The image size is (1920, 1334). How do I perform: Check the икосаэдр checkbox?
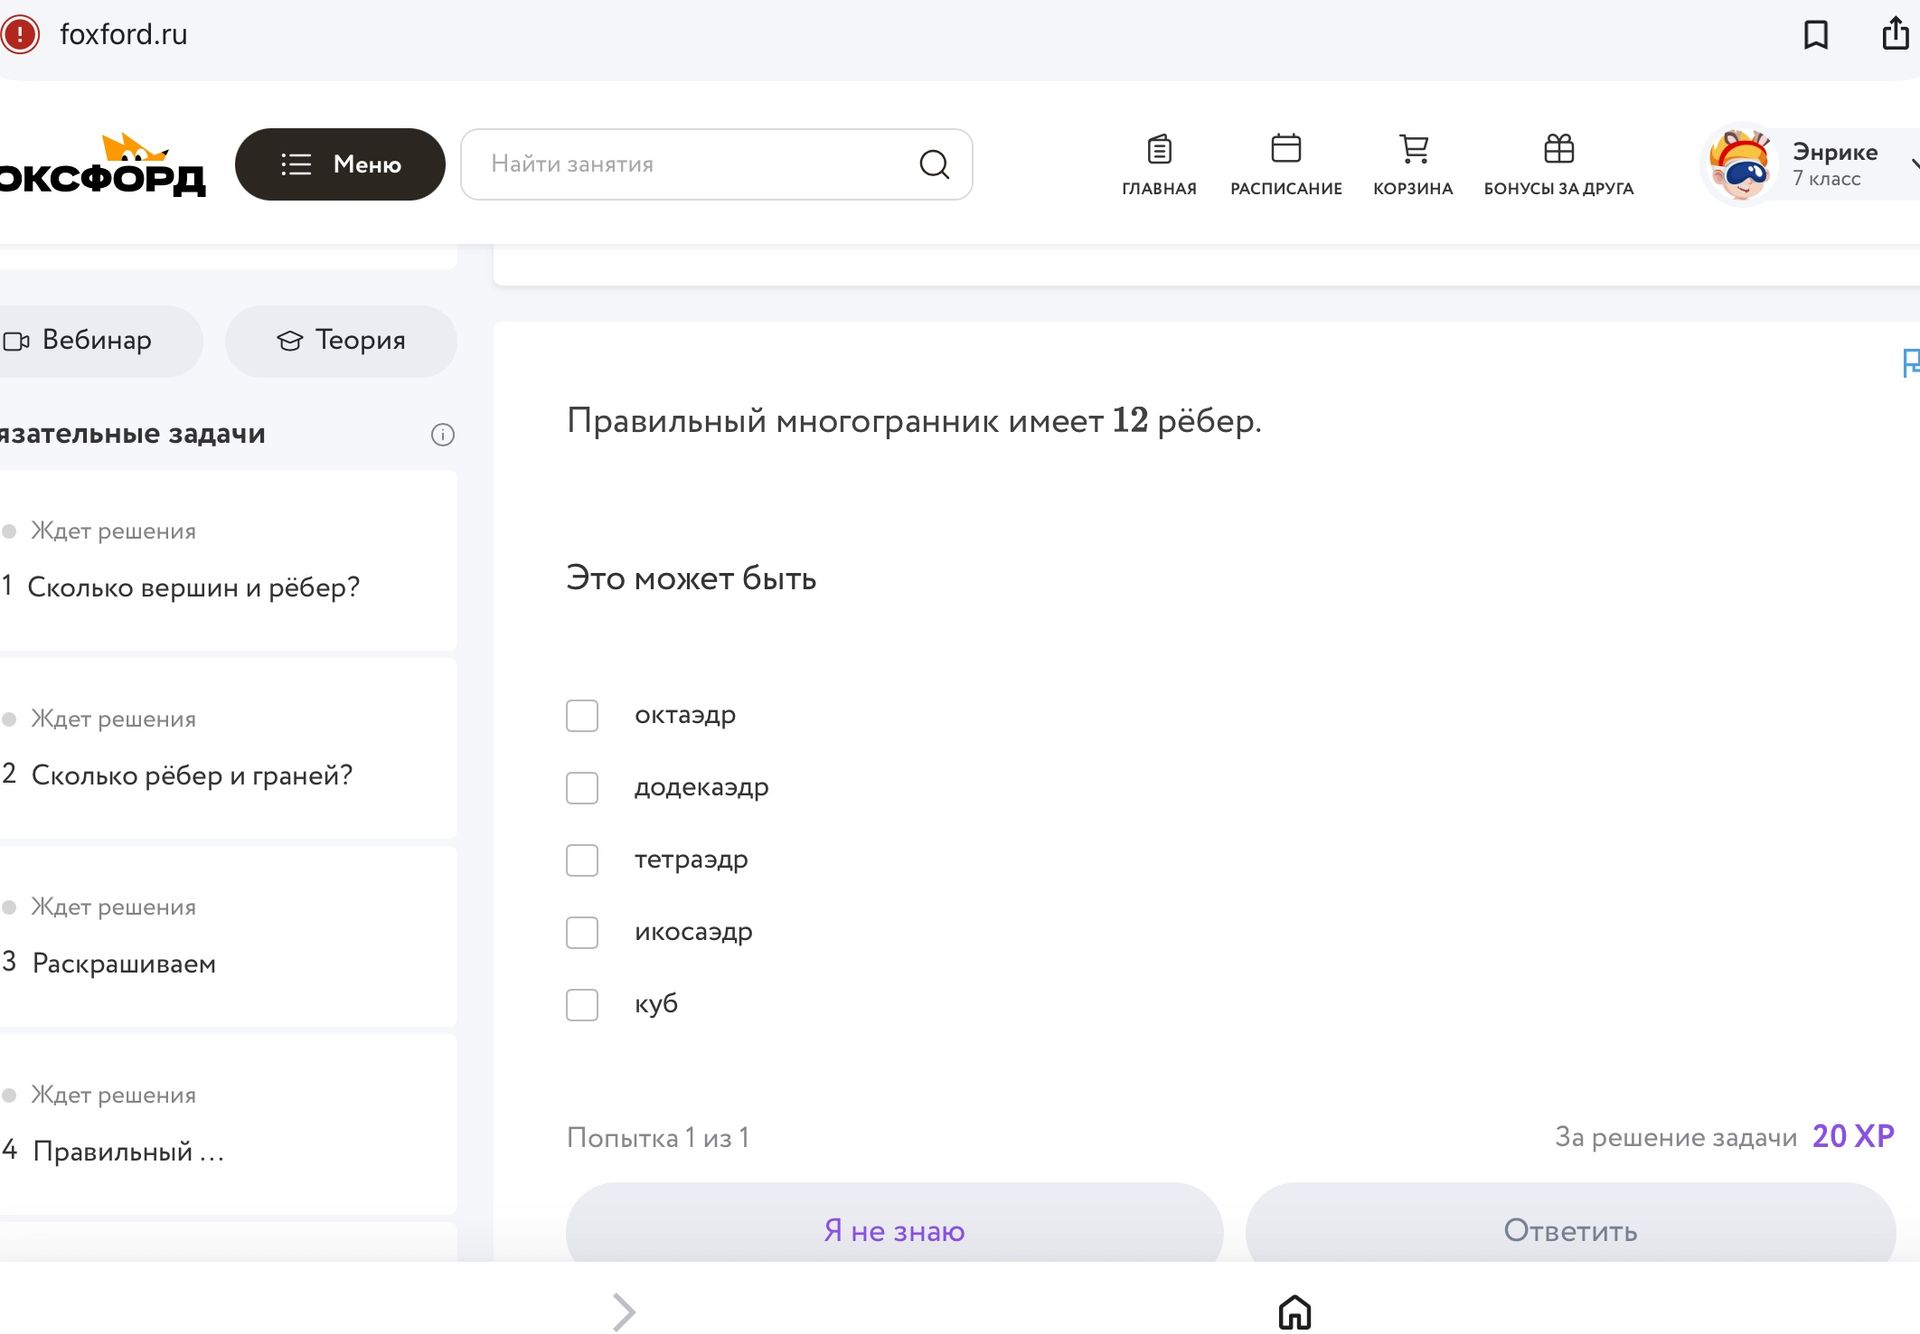point(582,932)
